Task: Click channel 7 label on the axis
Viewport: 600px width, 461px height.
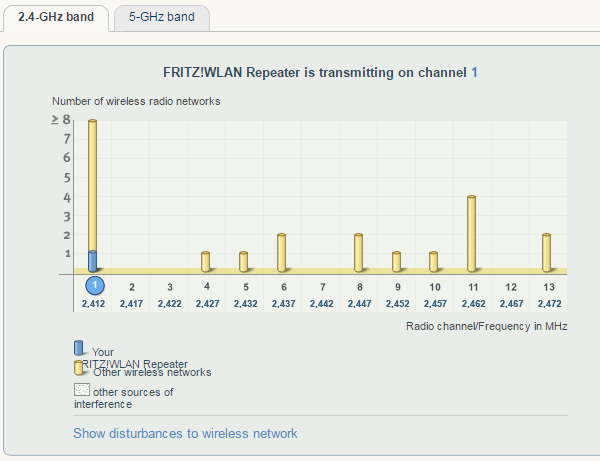Action: [x=320, y=287]
